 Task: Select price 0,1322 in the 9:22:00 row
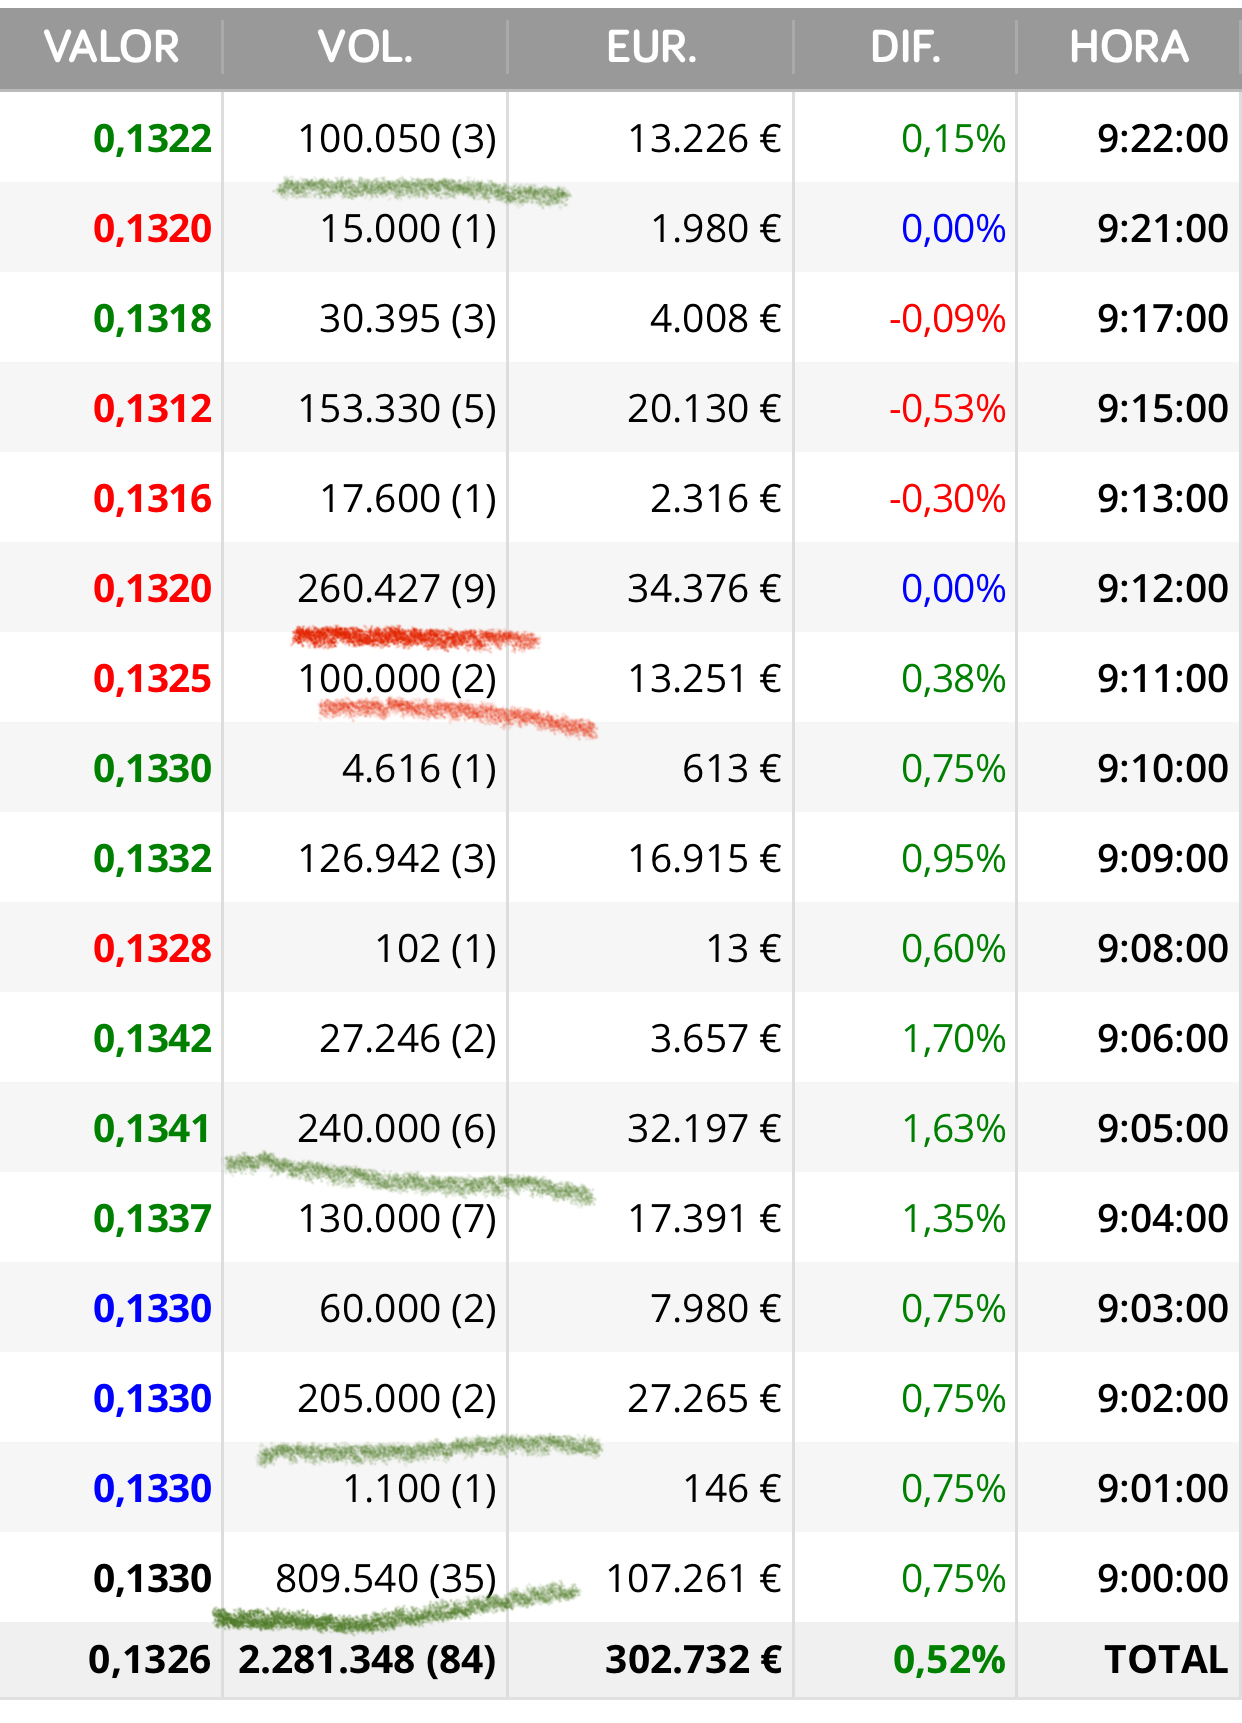(x=152, y=139)
